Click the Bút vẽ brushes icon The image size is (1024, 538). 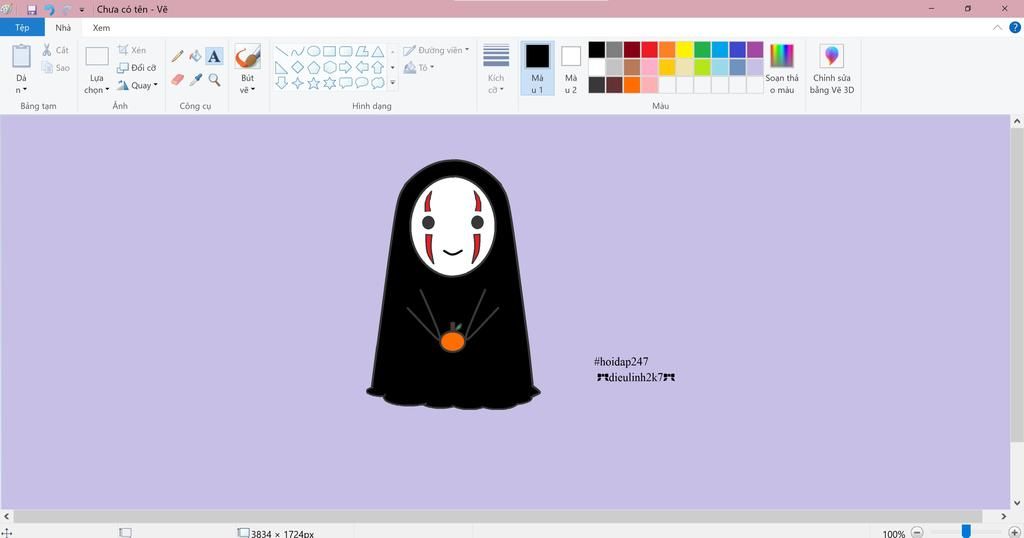pos(248,57)
